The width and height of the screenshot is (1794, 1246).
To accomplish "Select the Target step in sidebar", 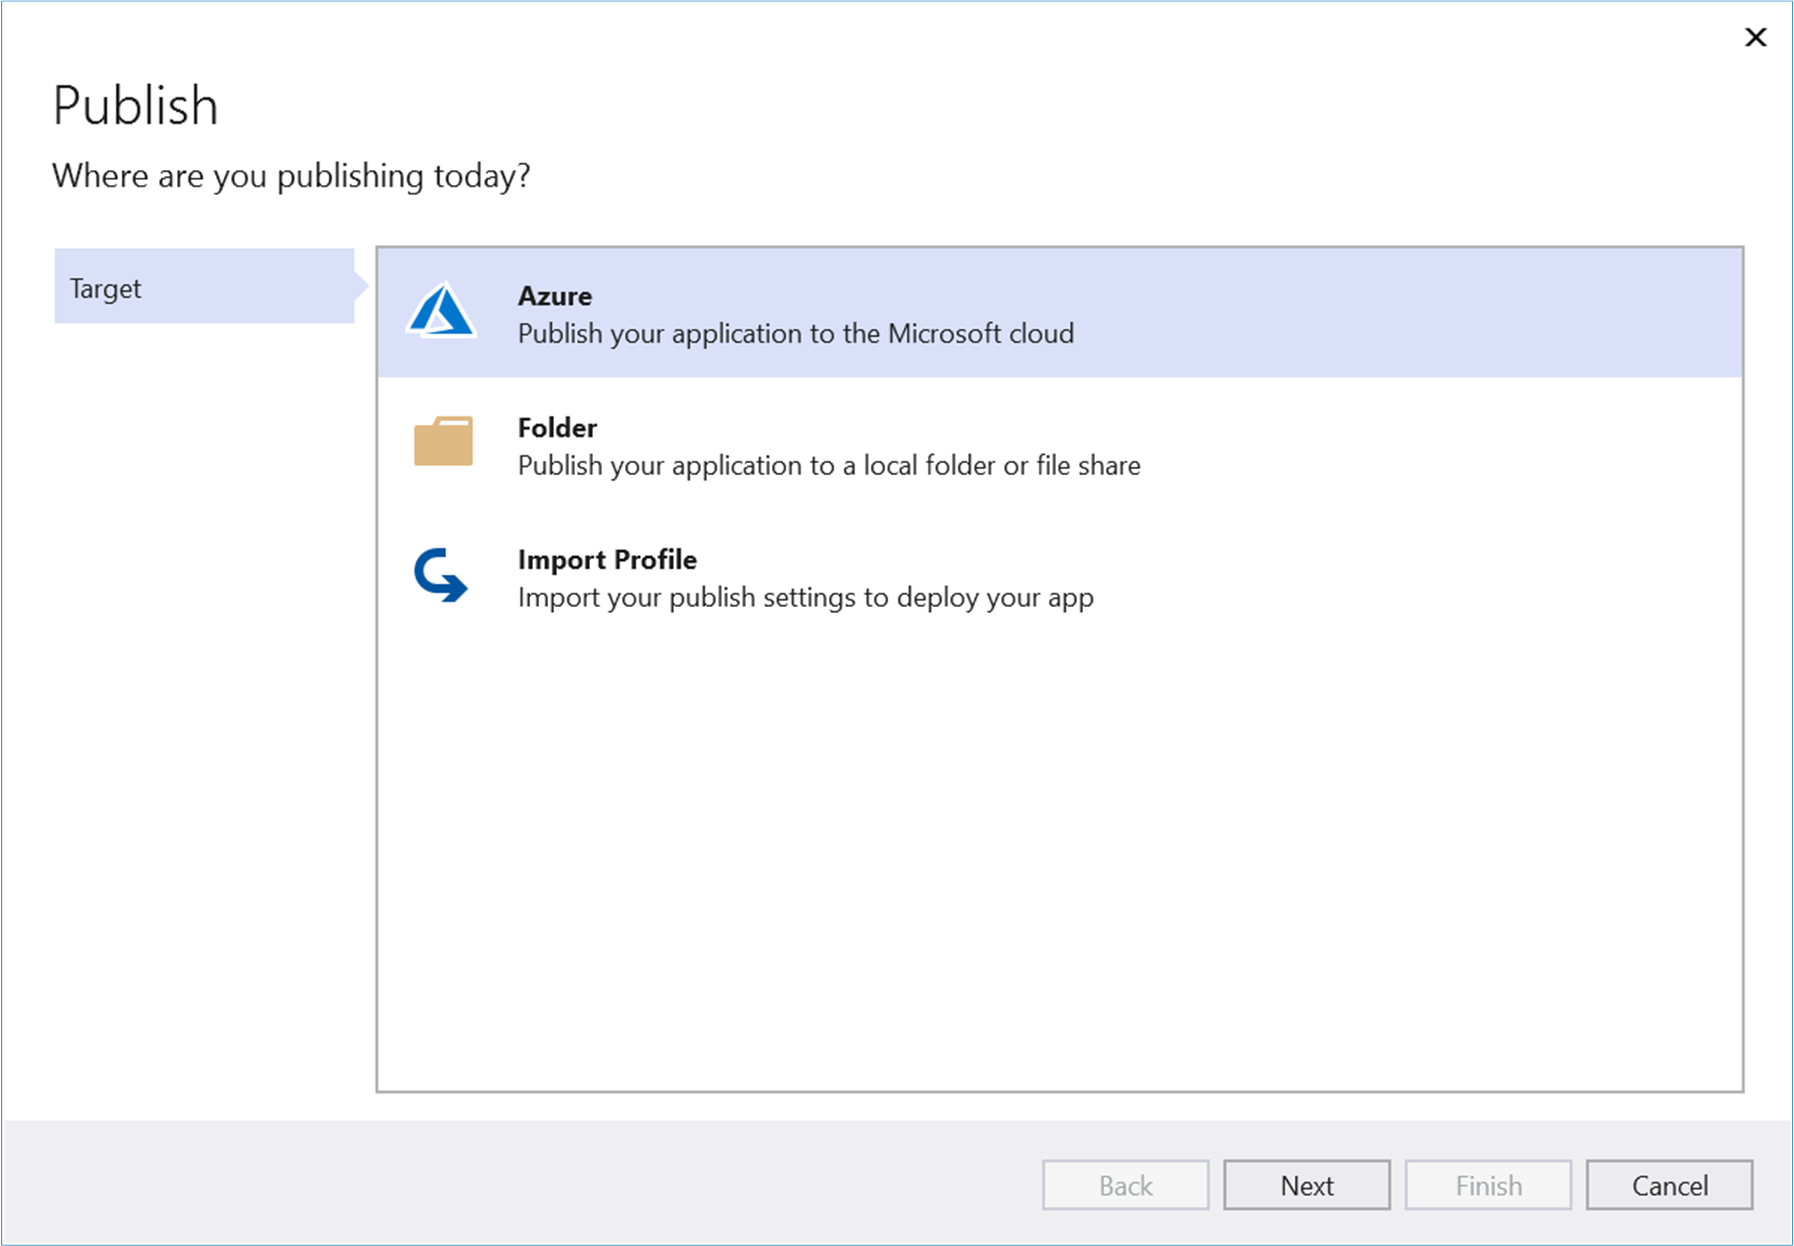I will click(205, 287).
